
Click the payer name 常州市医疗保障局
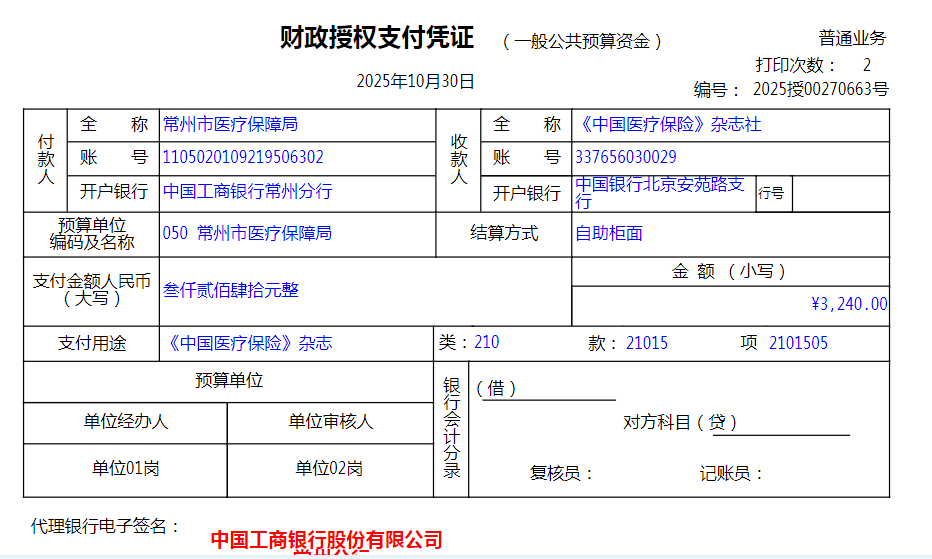point(230,125)
